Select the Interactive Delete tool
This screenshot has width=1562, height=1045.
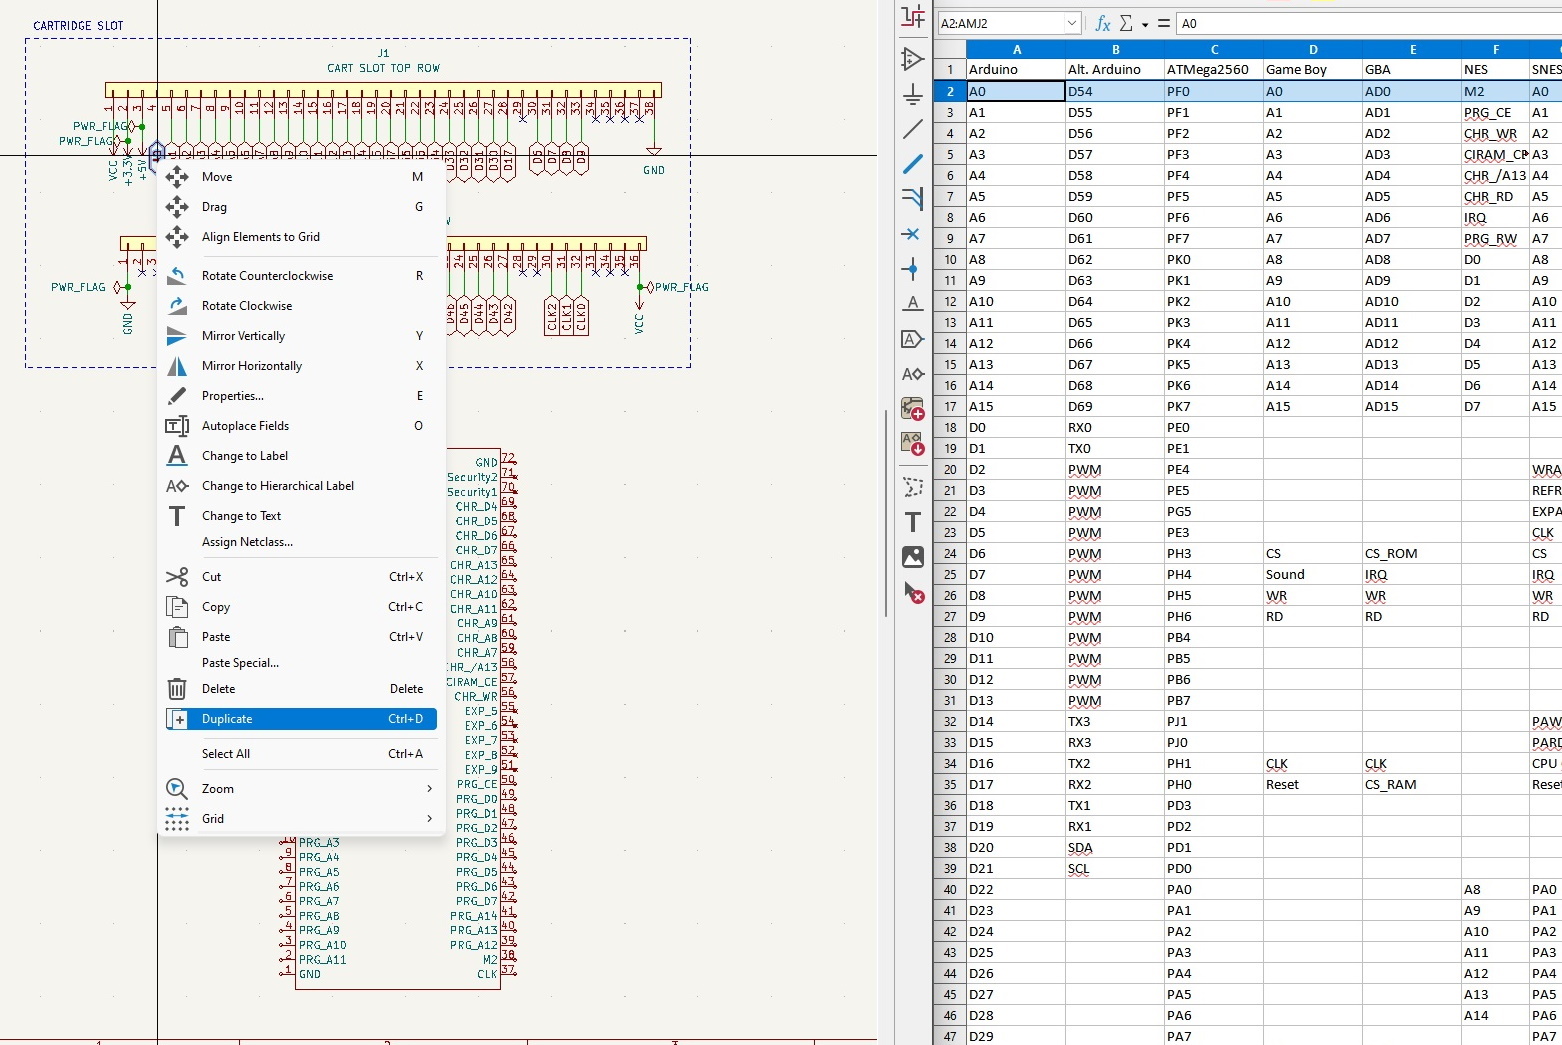tap(912, 592)
